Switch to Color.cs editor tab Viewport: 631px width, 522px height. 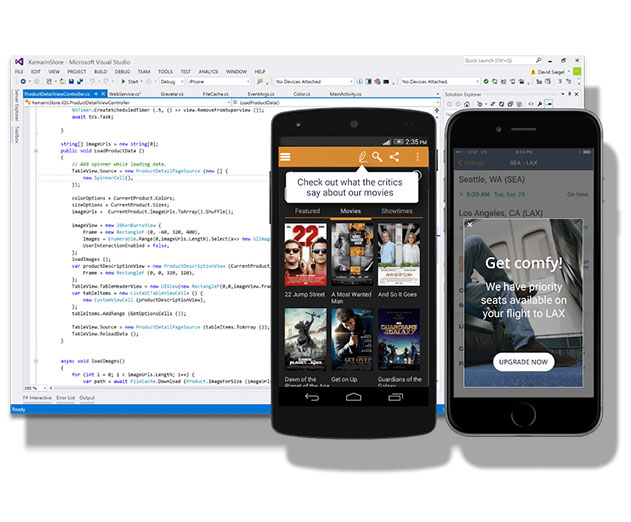click(x=302, y=94)
